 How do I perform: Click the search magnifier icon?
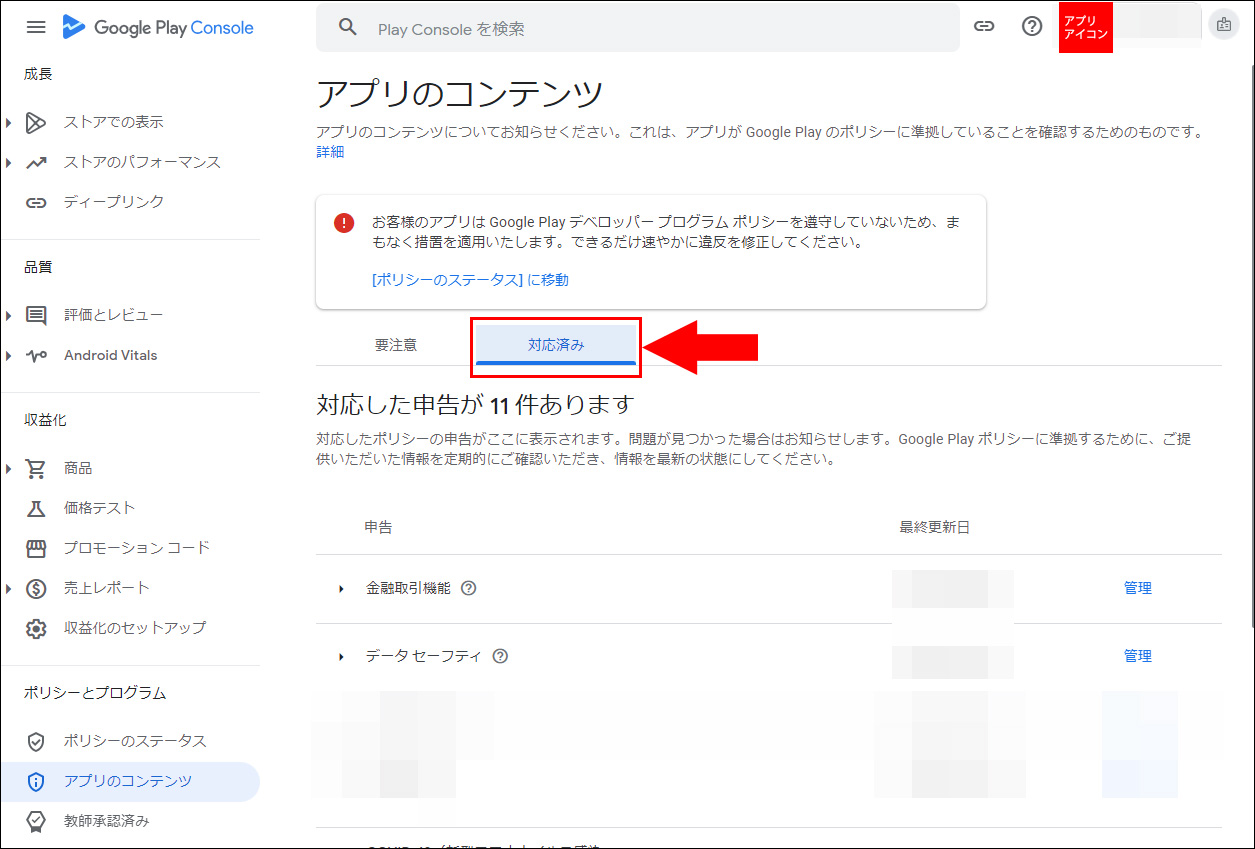348,28
